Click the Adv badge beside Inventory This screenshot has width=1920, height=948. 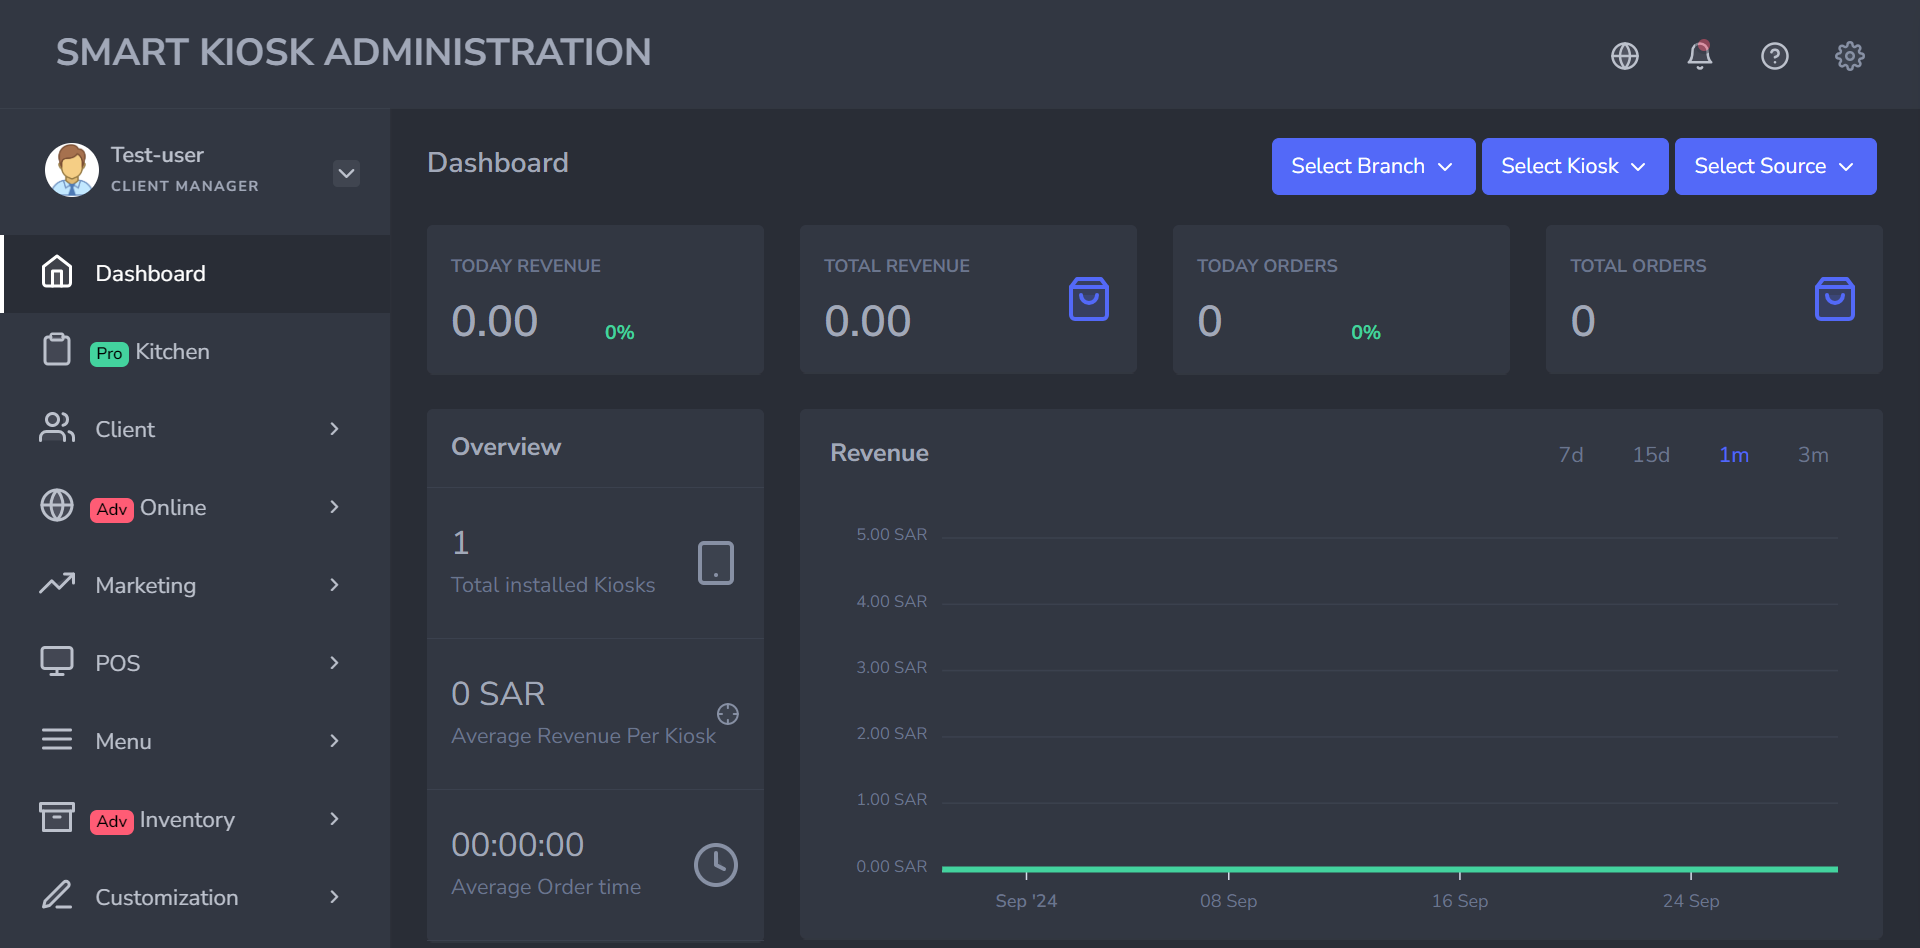(112, 822)
